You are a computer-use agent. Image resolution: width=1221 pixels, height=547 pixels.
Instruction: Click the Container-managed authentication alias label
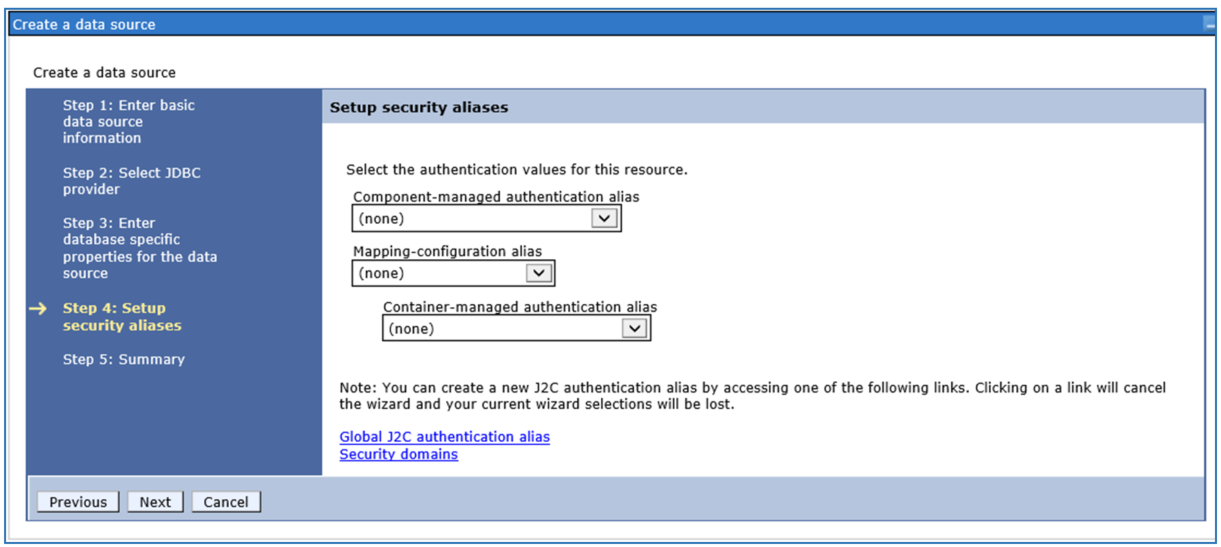pyautogui.click(x=520, y=307)
